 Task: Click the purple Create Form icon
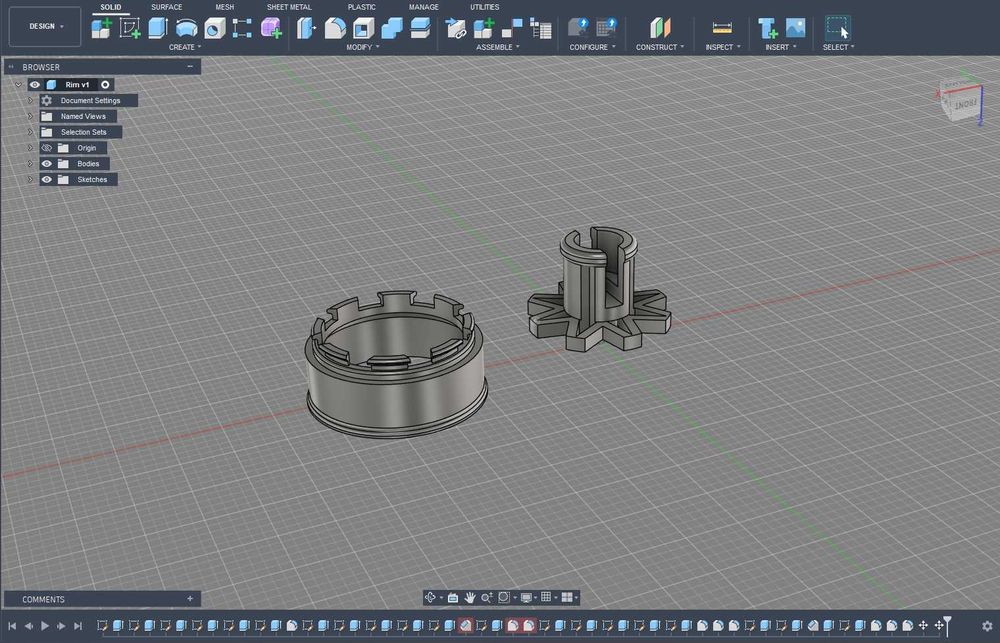pyautogui.click(x=271, y=28)
